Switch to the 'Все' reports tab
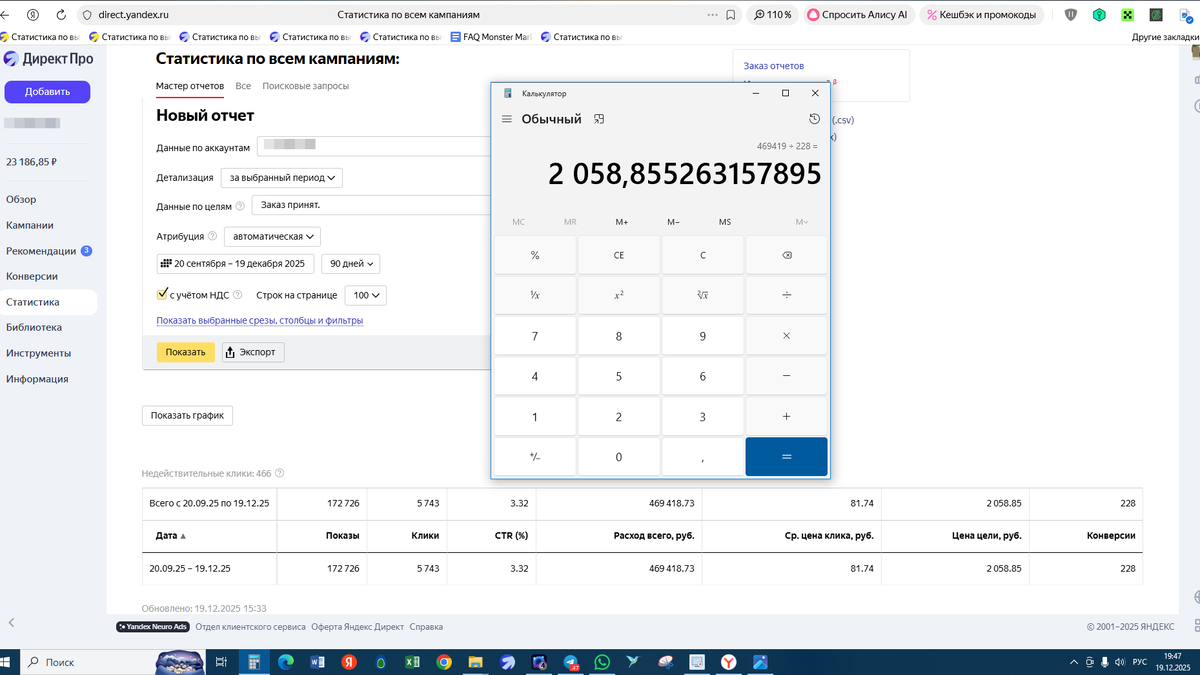Image resolution: width=1200 pixels, height=675 pixels. coord(243,86)
